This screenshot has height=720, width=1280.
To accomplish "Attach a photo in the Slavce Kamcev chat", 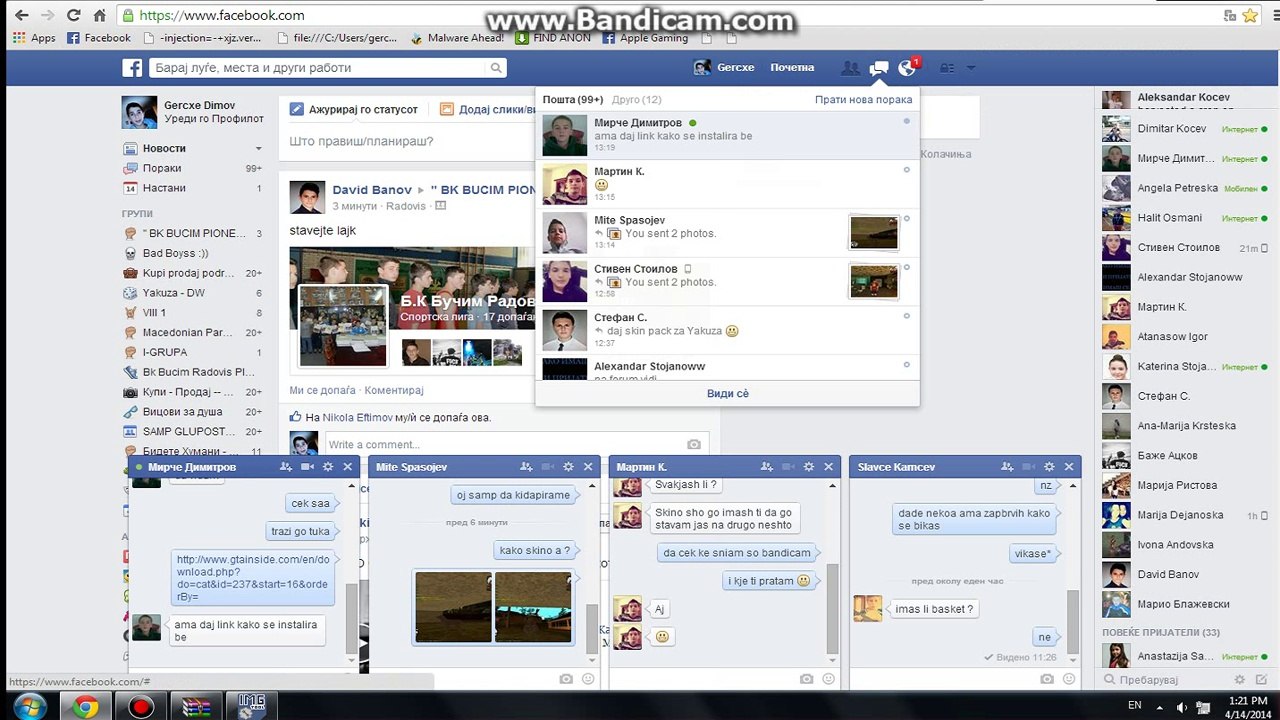I will 1046,679.
